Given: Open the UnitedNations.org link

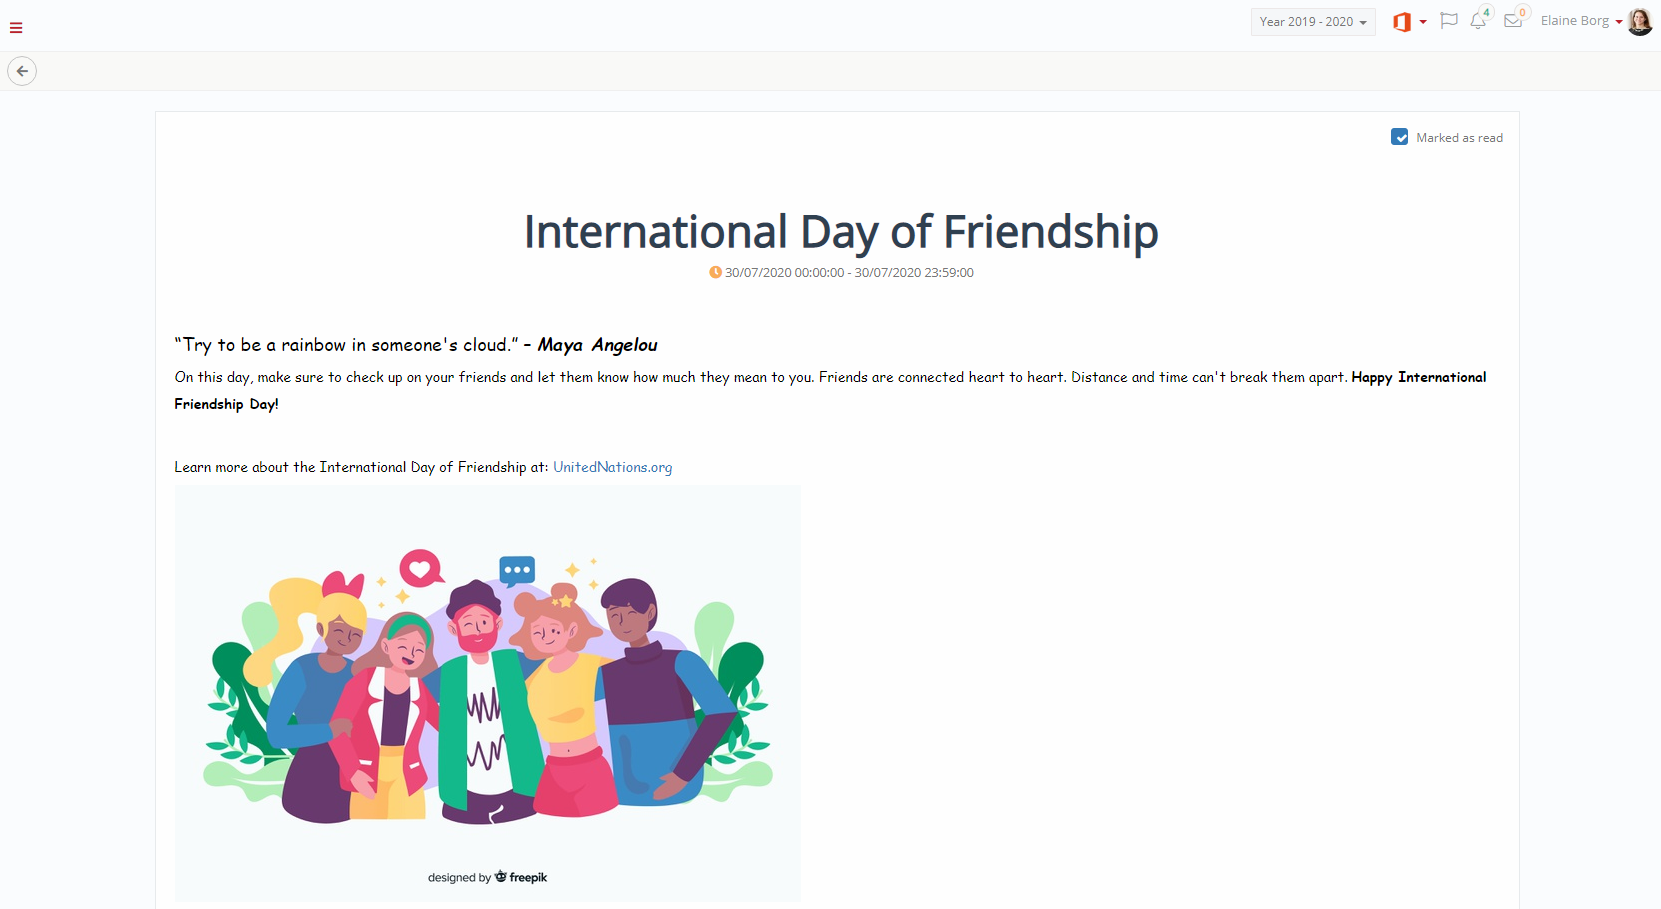Looking at the screenshot, I should tap(612, 467).
